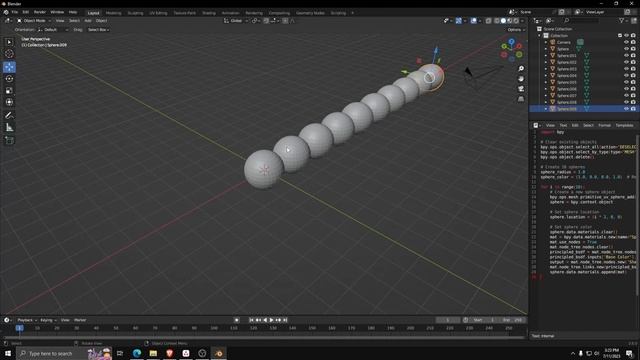Screen dimensions: 640x360
Task: Open Microsoft Edge from the taskbar
Action: 137,353
